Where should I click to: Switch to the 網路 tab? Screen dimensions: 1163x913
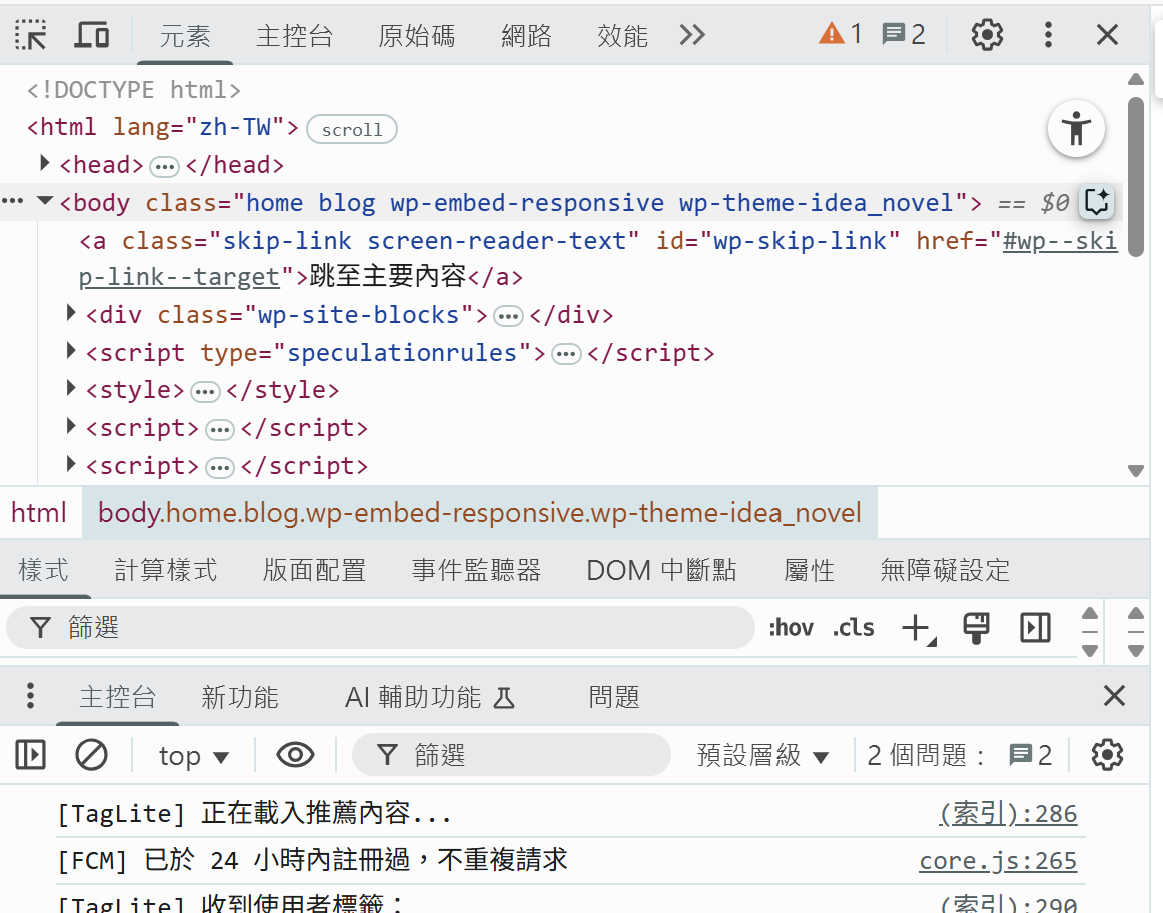pos(526,37)
